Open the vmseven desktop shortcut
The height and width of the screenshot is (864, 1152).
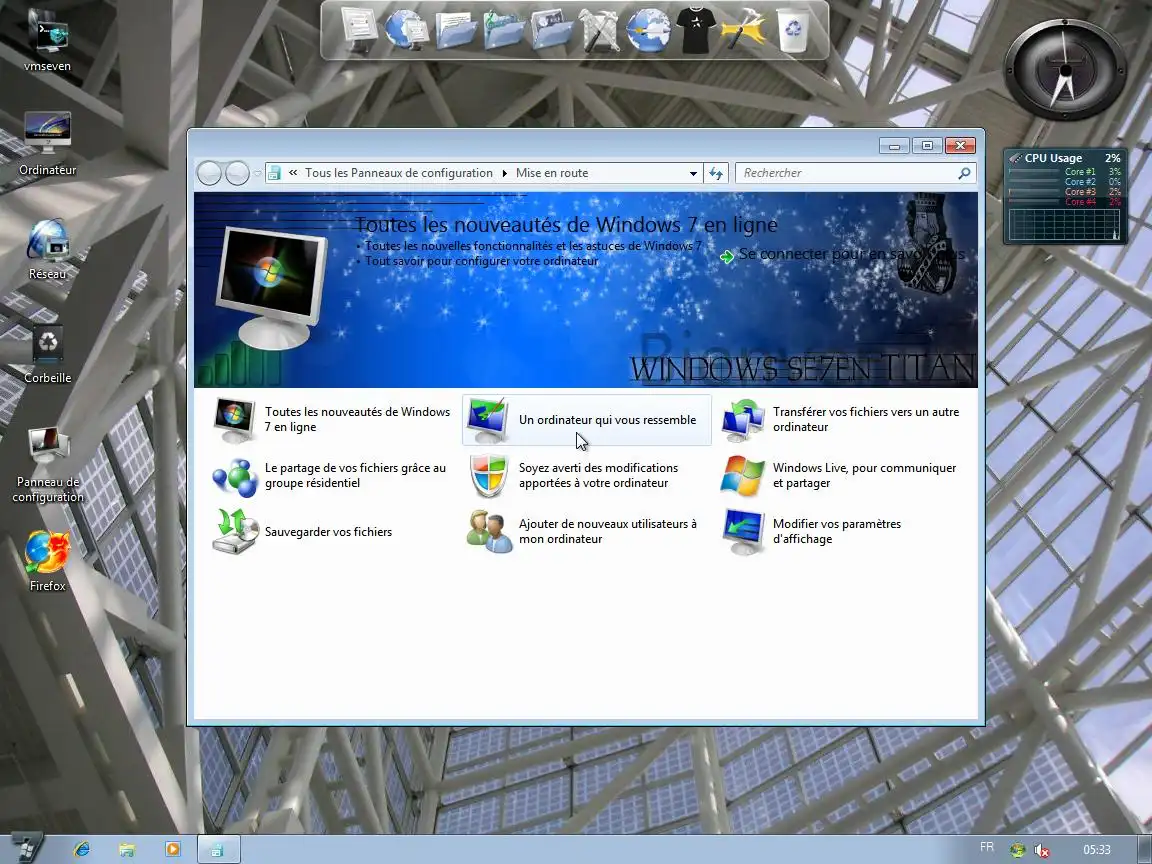point(47,43)
